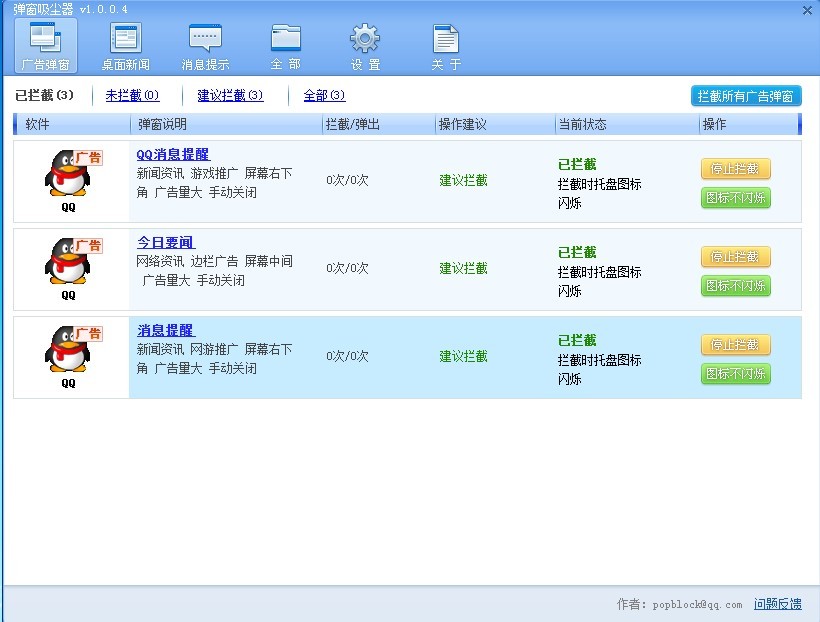
Task: Close the 弹窗吸尘器 window
Action: 807,10
